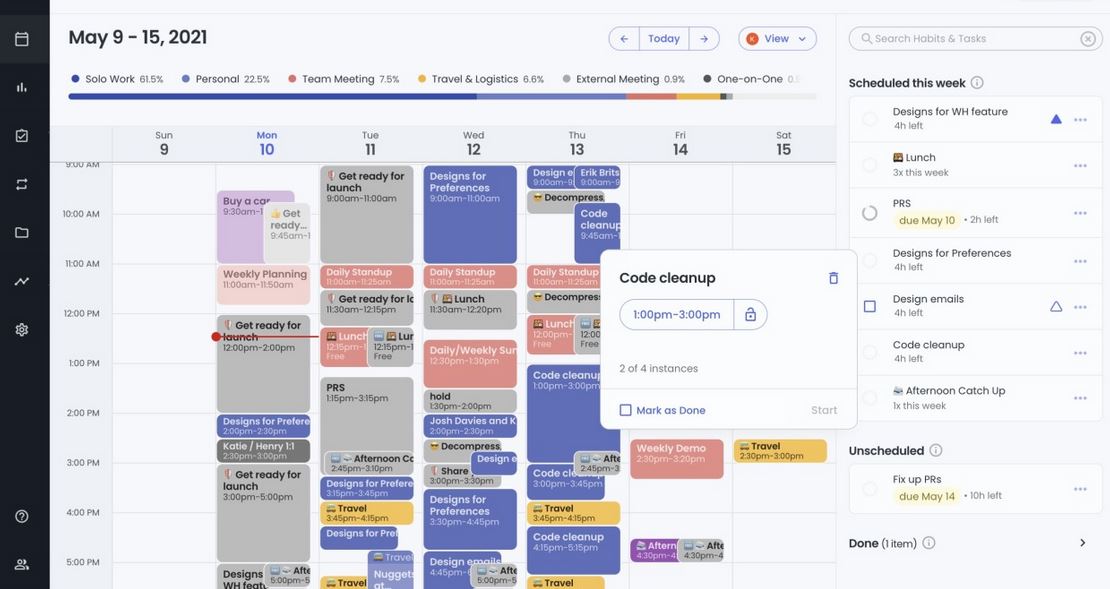Check Mark as Done checkbox

(625, 410)
